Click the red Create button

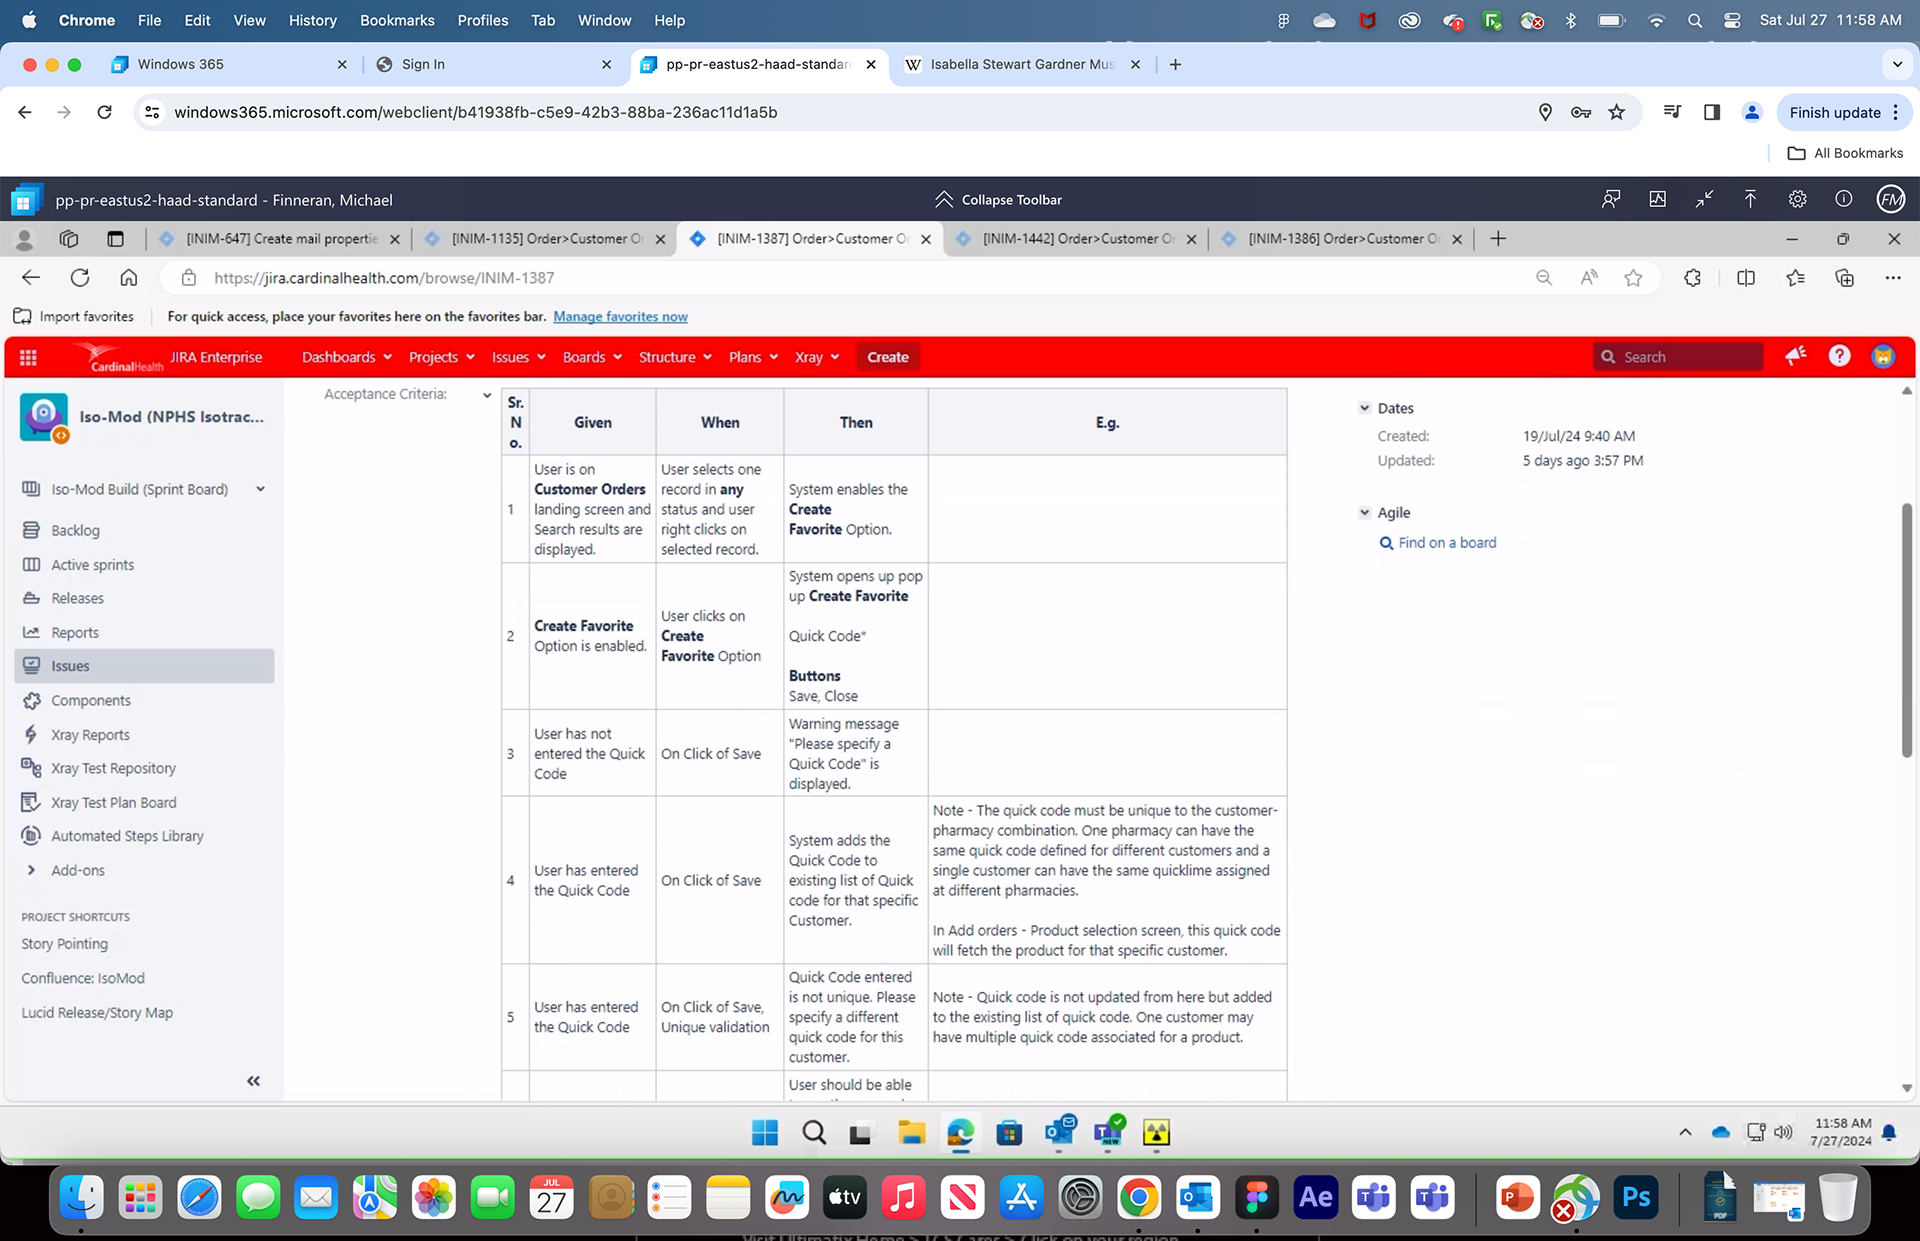(887, 357)
